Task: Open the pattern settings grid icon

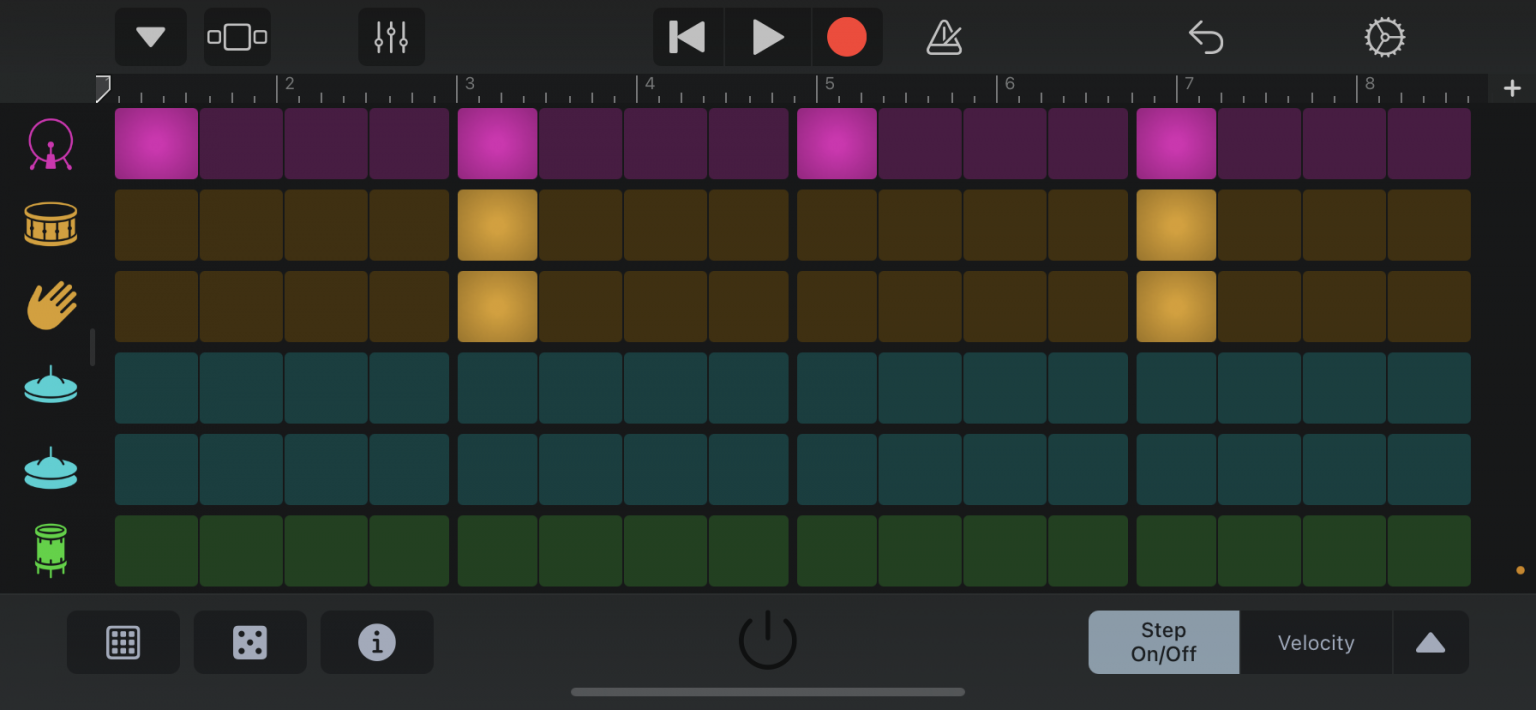Action: point(123,642)
